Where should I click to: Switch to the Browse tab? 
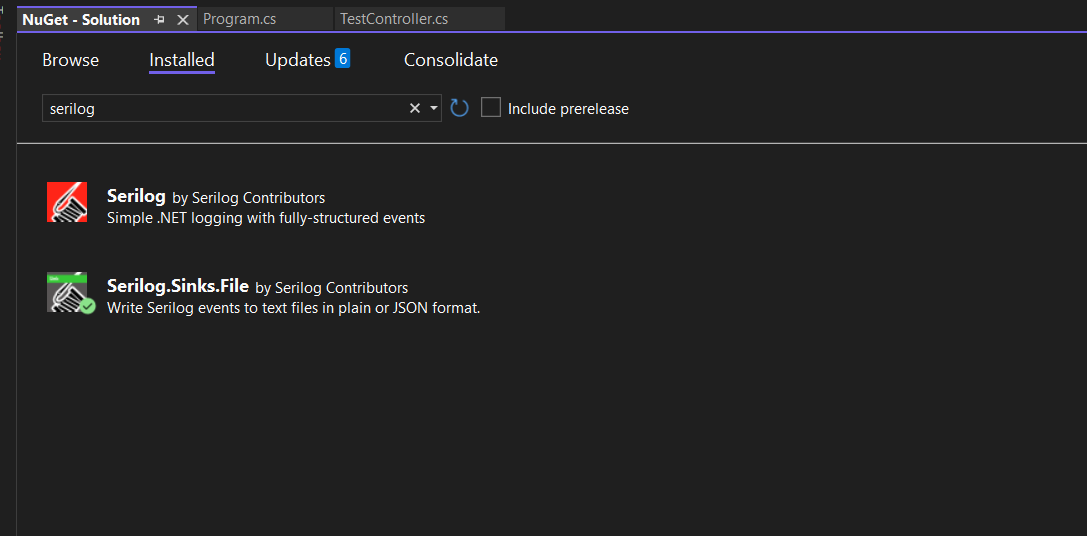point(71,60)
